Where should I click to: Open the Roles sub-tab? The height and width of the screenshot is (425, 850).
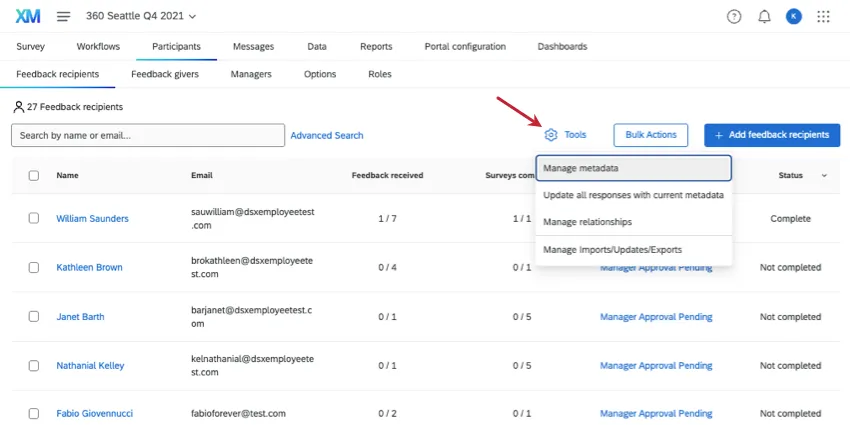379,74
